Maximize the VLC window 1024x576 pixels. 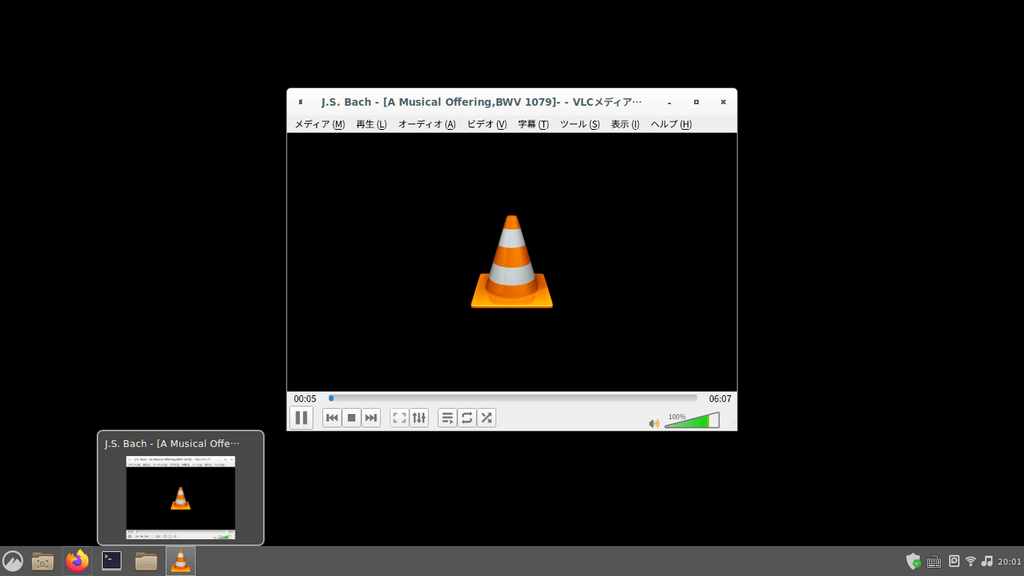(696, 102)
